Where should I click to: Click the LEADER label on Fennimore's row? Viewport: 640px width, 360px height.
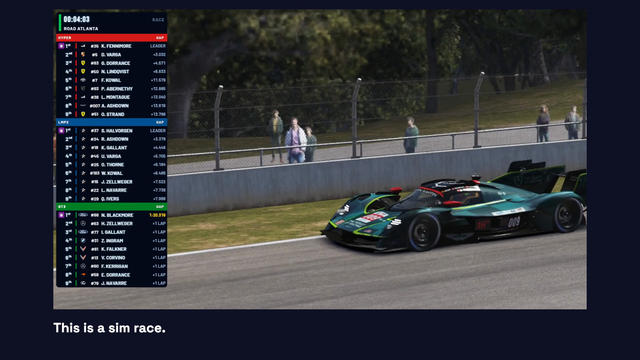(x=158, y=46)
